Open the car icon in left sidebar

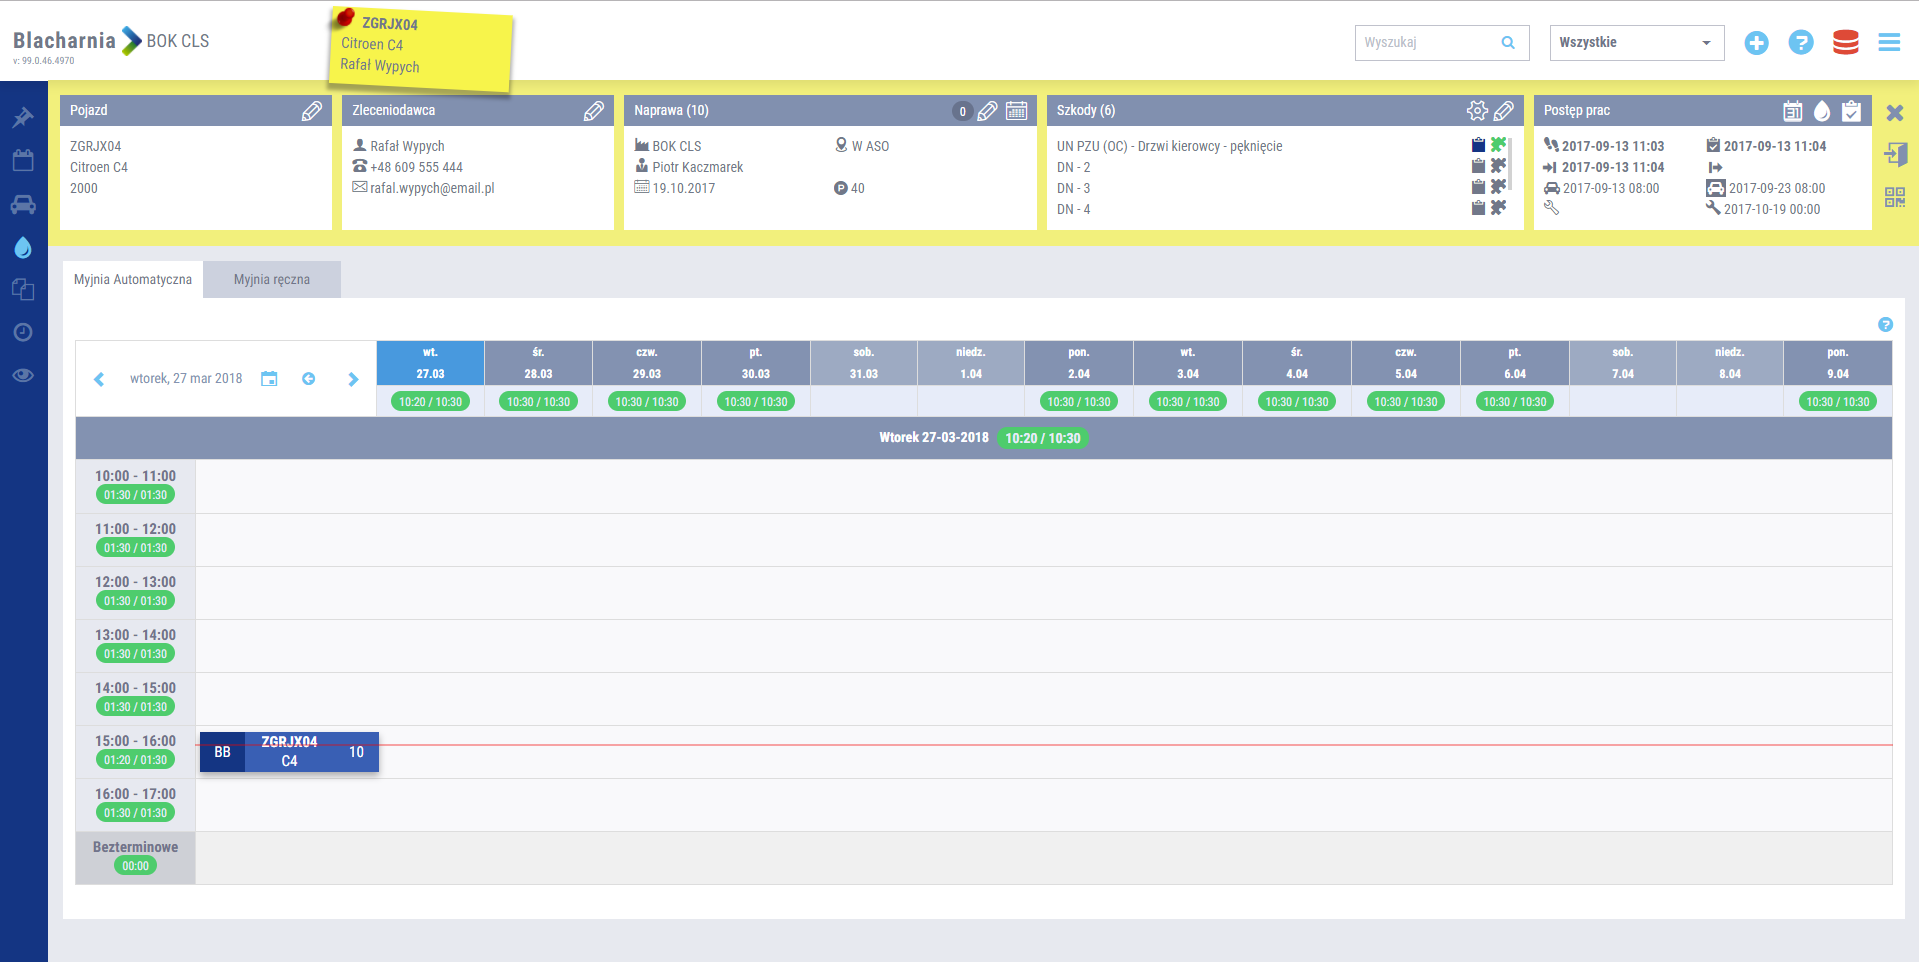[x=23, y=205]
